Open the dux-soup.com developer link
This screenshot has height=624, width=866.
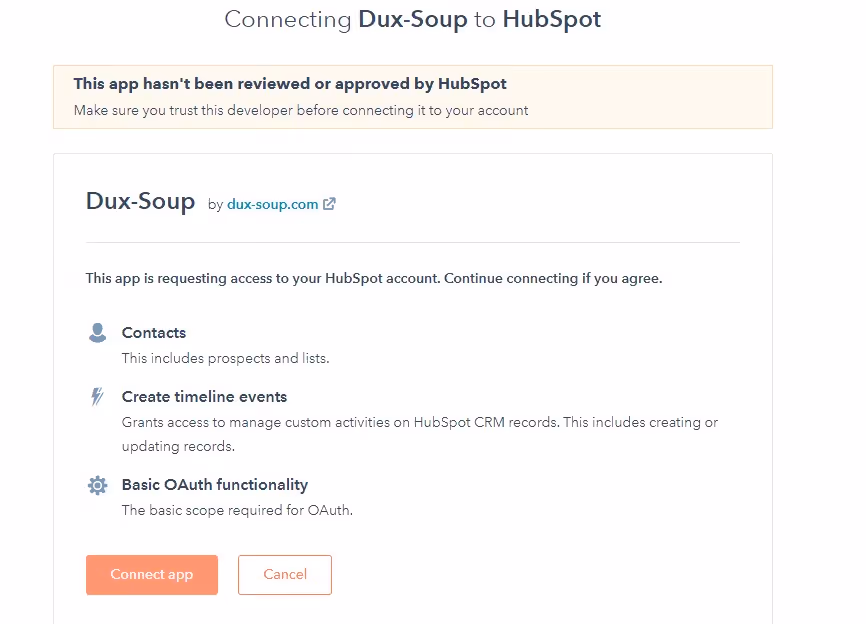tap(273, 204)
